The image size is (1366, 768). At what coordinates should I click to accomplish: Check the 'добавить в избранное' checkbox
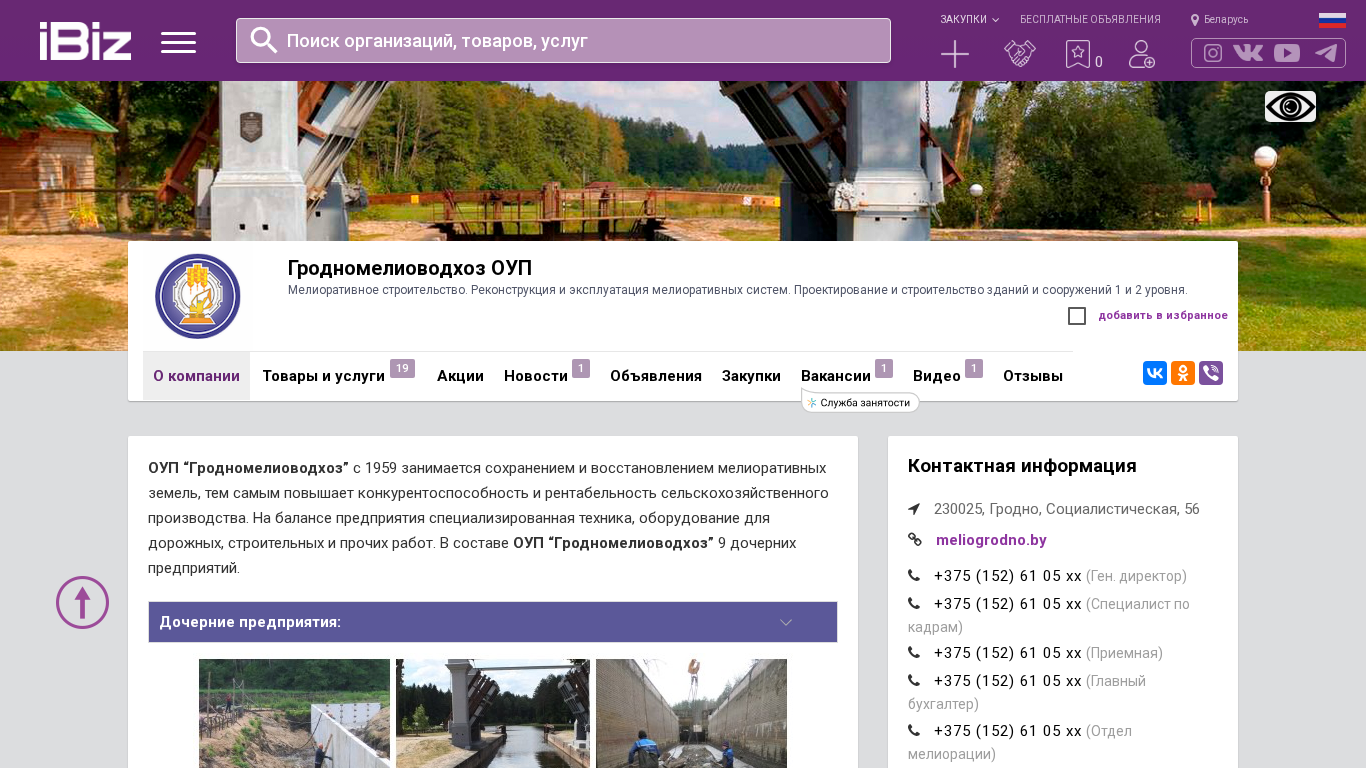click(1077, 316)
